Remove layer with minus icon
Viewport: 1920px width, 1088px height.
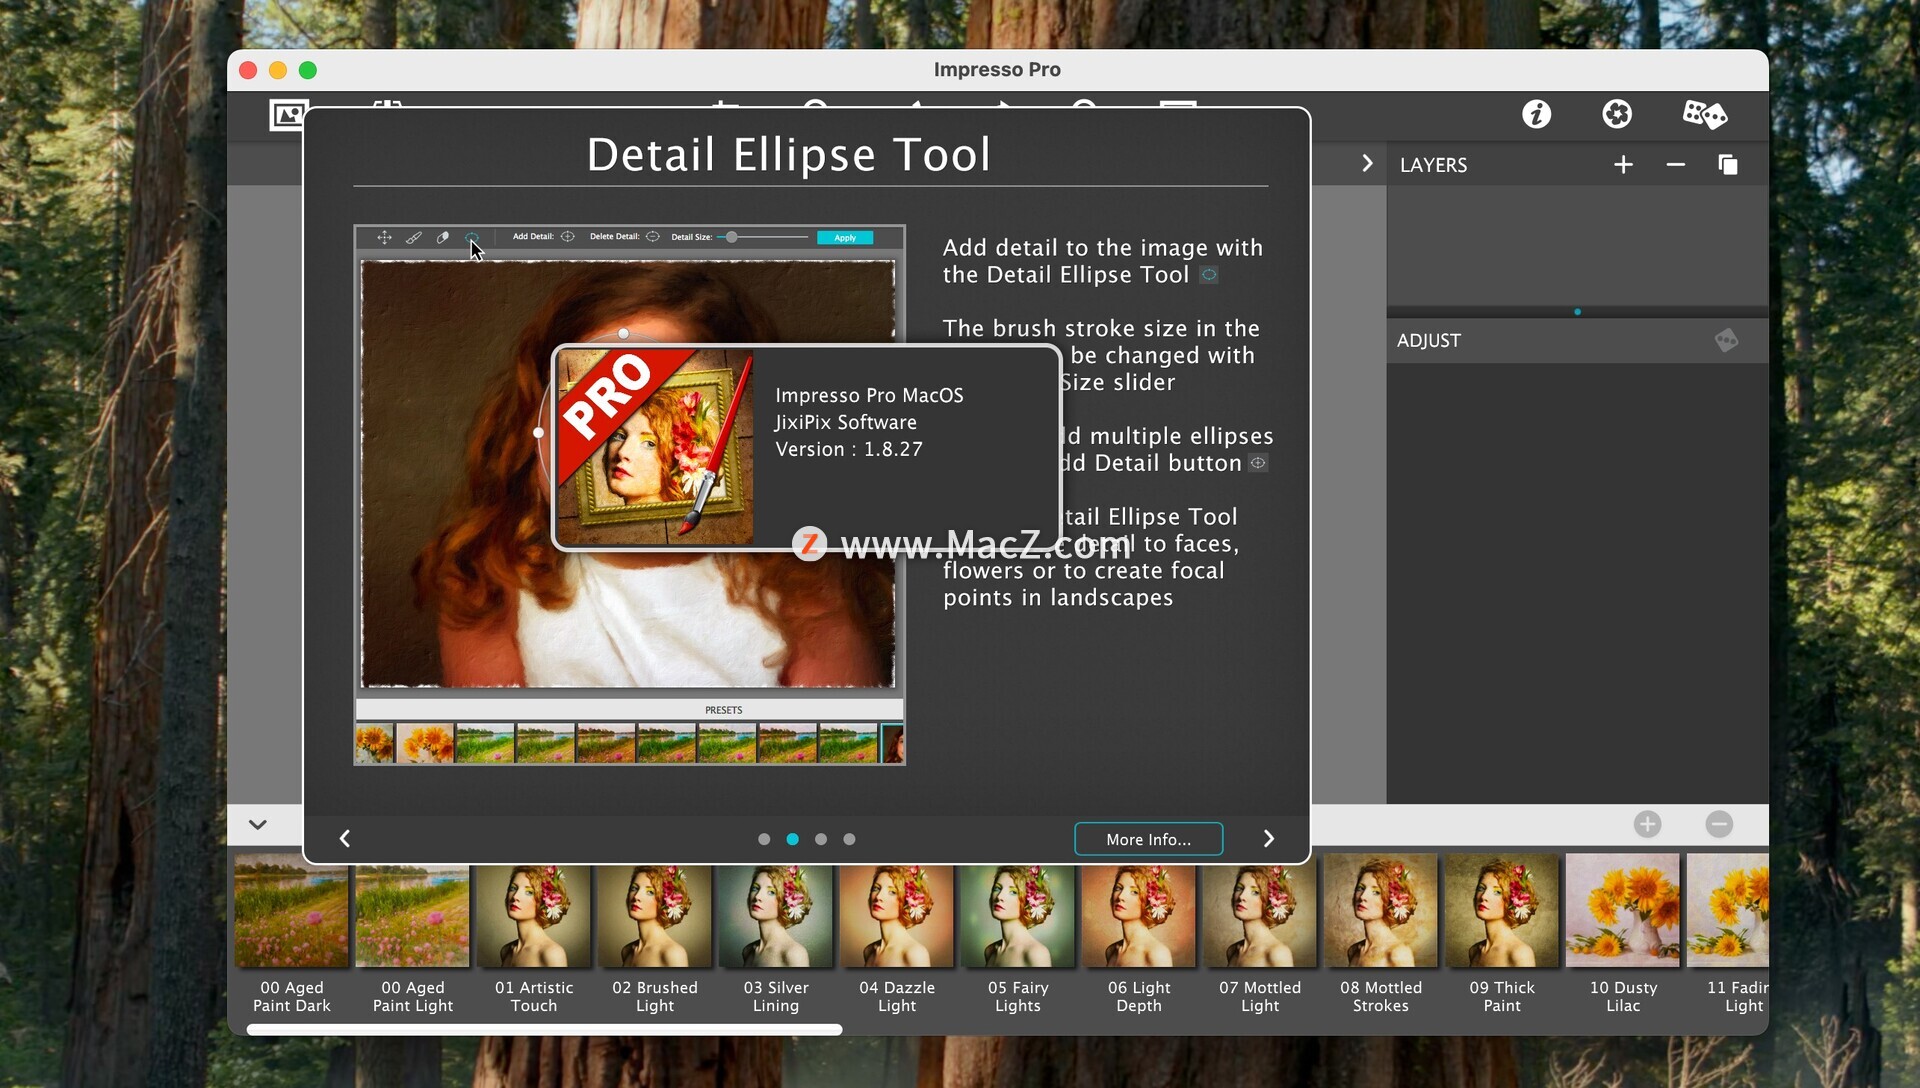(1676, 165)
